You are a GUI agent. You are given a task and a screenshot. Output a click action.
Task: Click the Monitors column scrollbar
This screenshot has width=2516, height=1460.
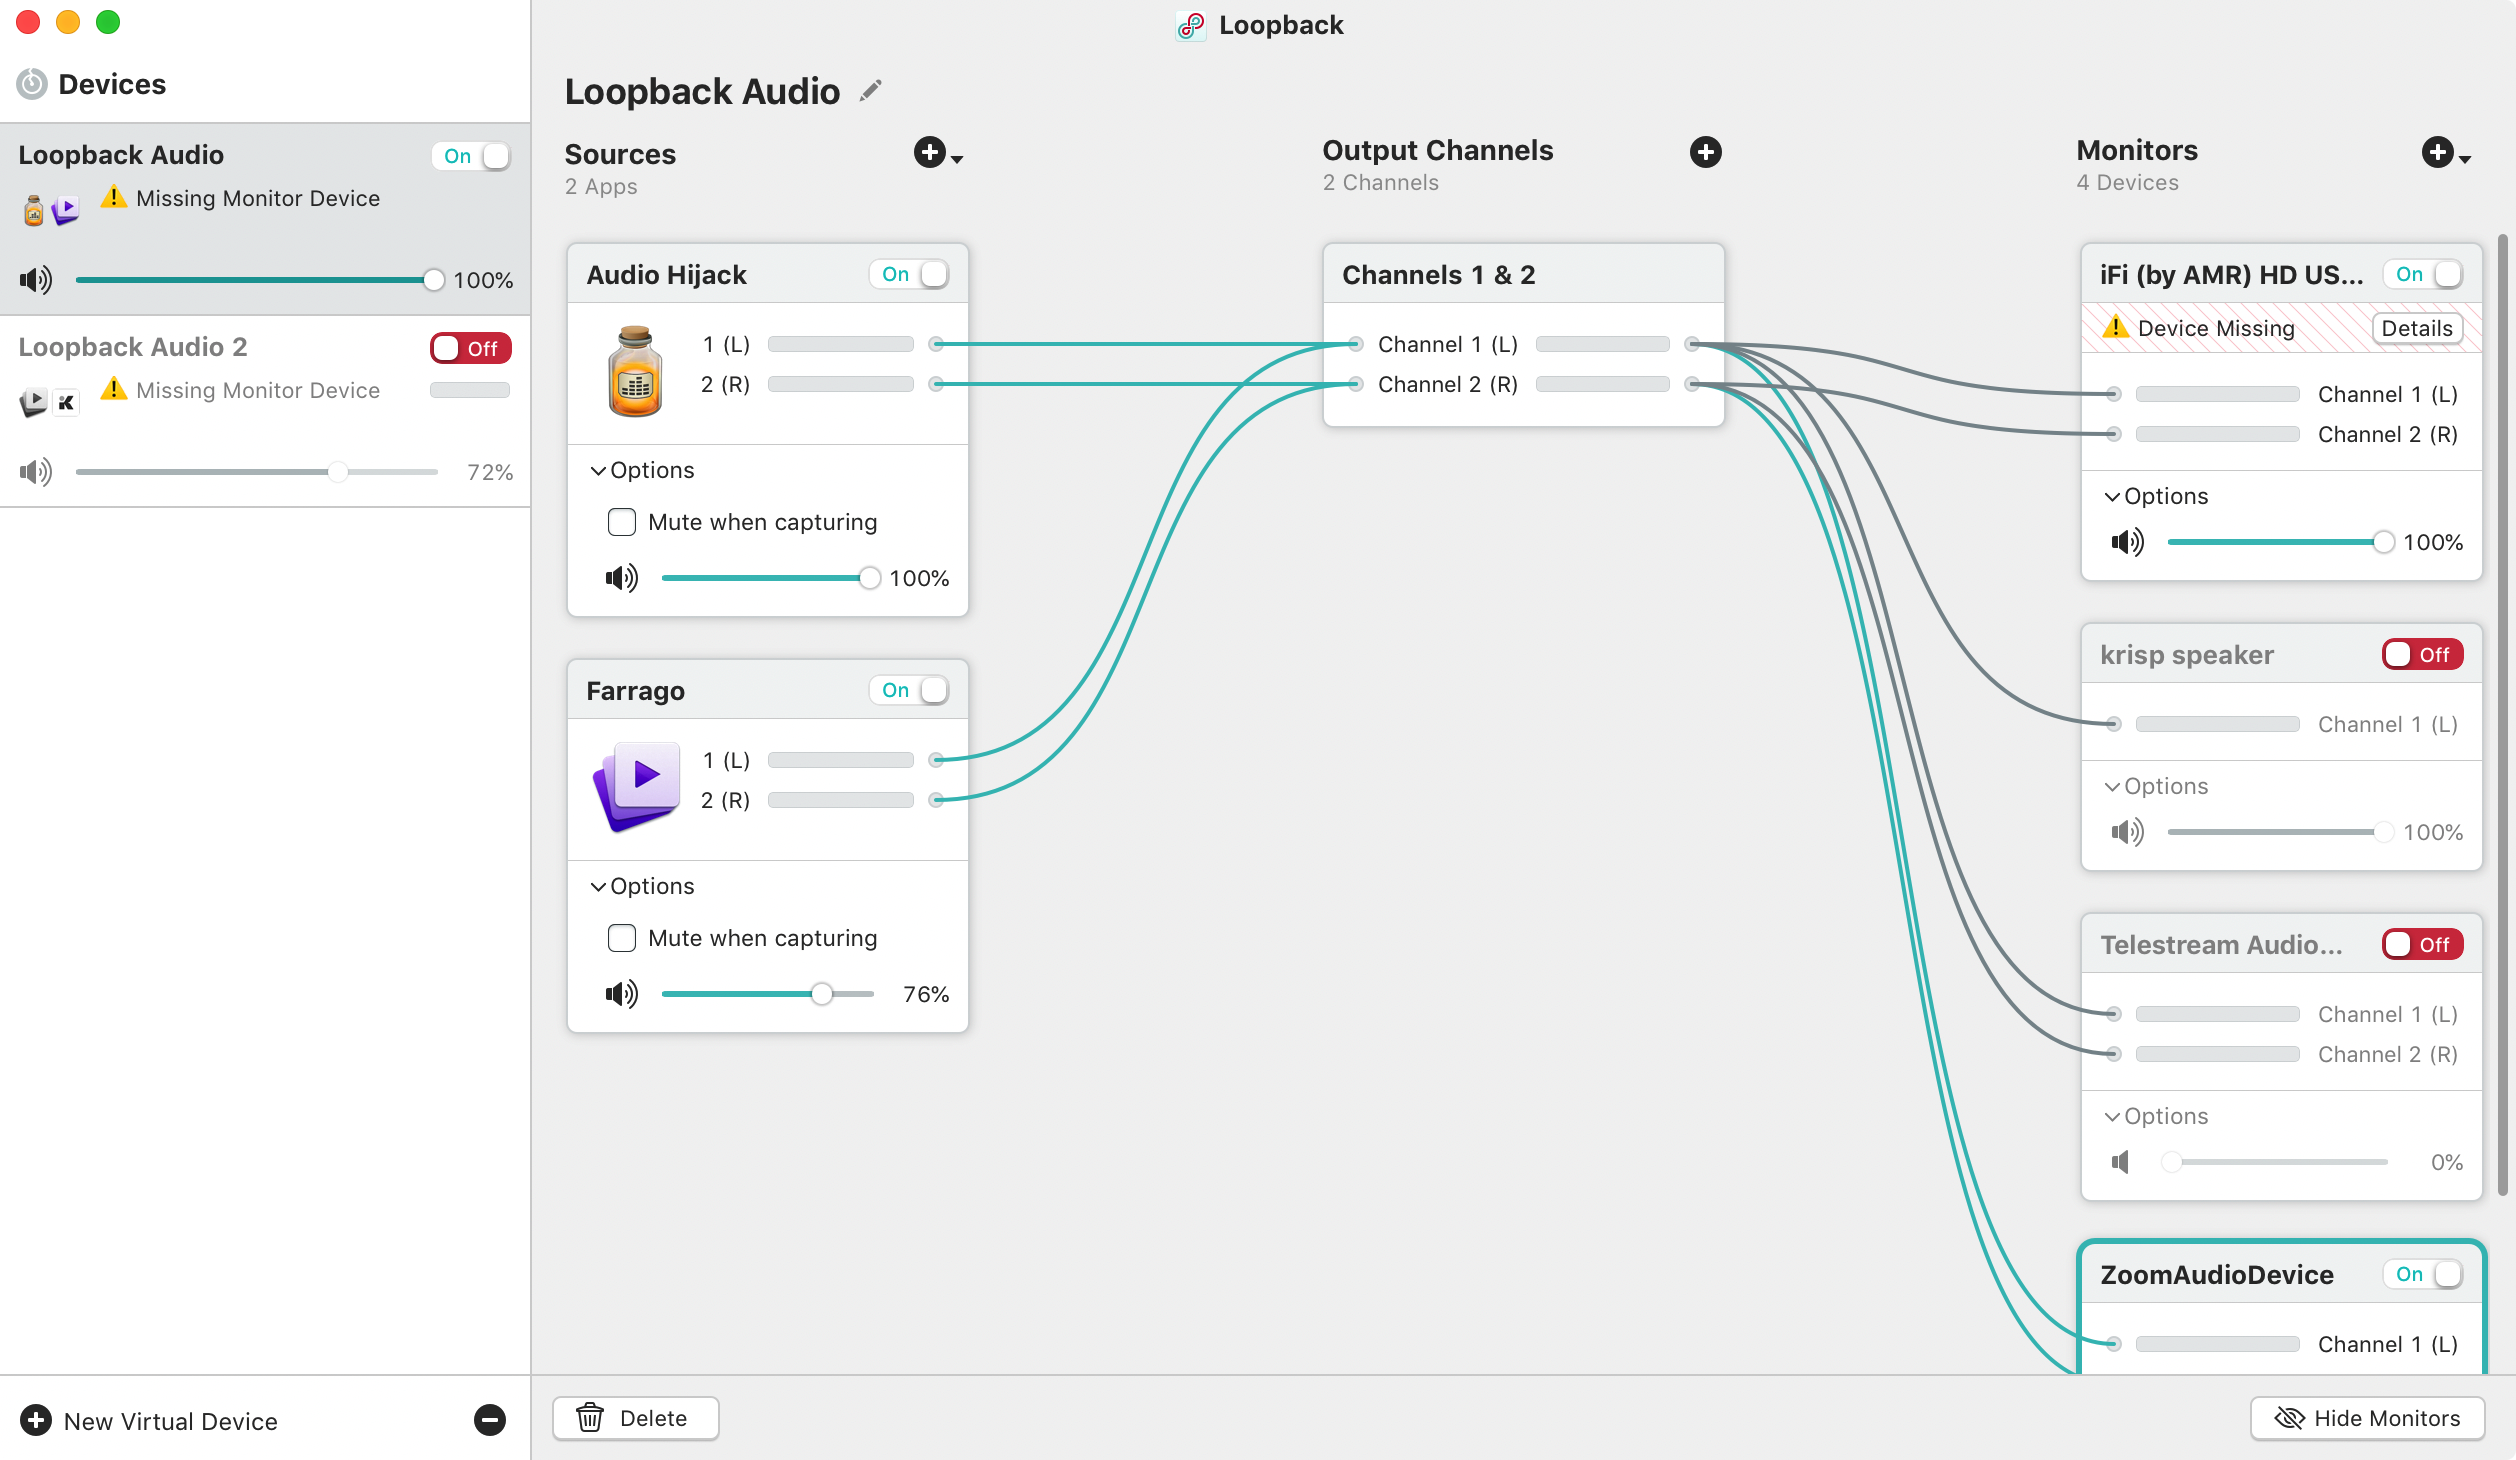point(2502,715)
